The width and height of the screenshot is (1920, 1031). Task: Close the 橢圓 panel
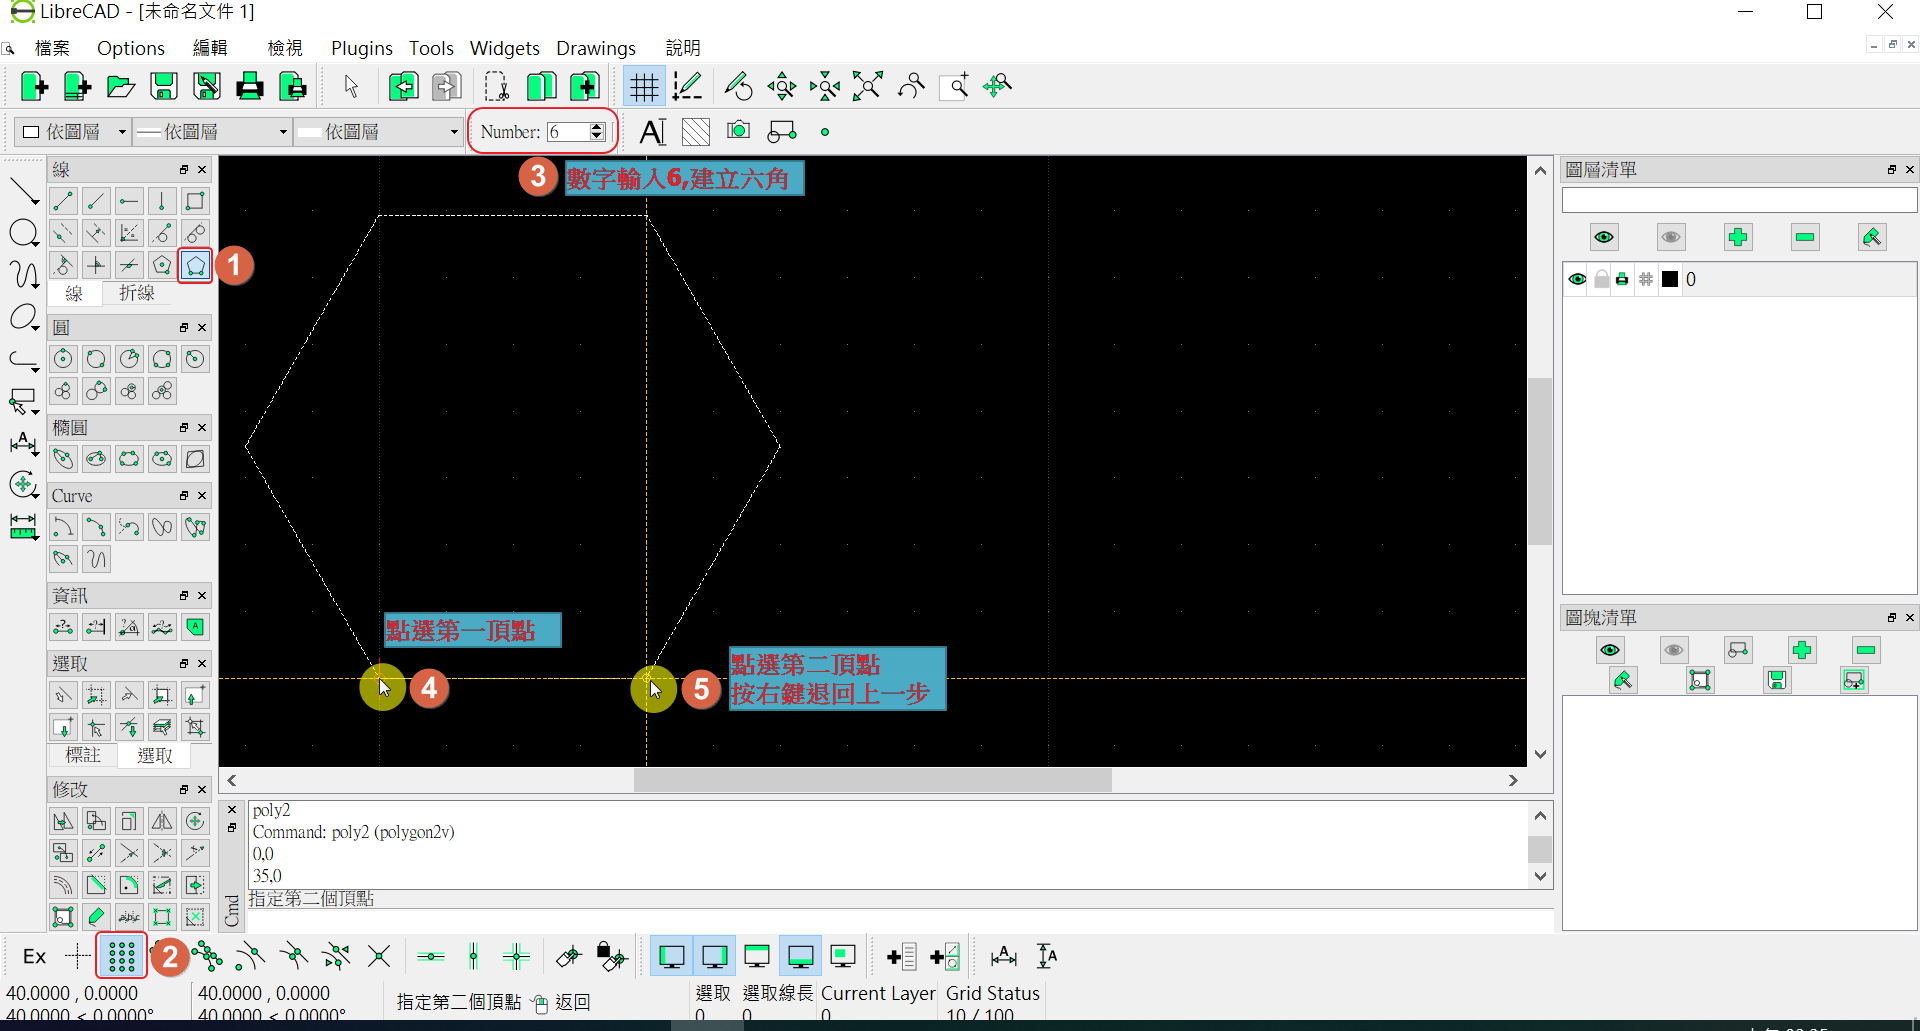(202, 428)
